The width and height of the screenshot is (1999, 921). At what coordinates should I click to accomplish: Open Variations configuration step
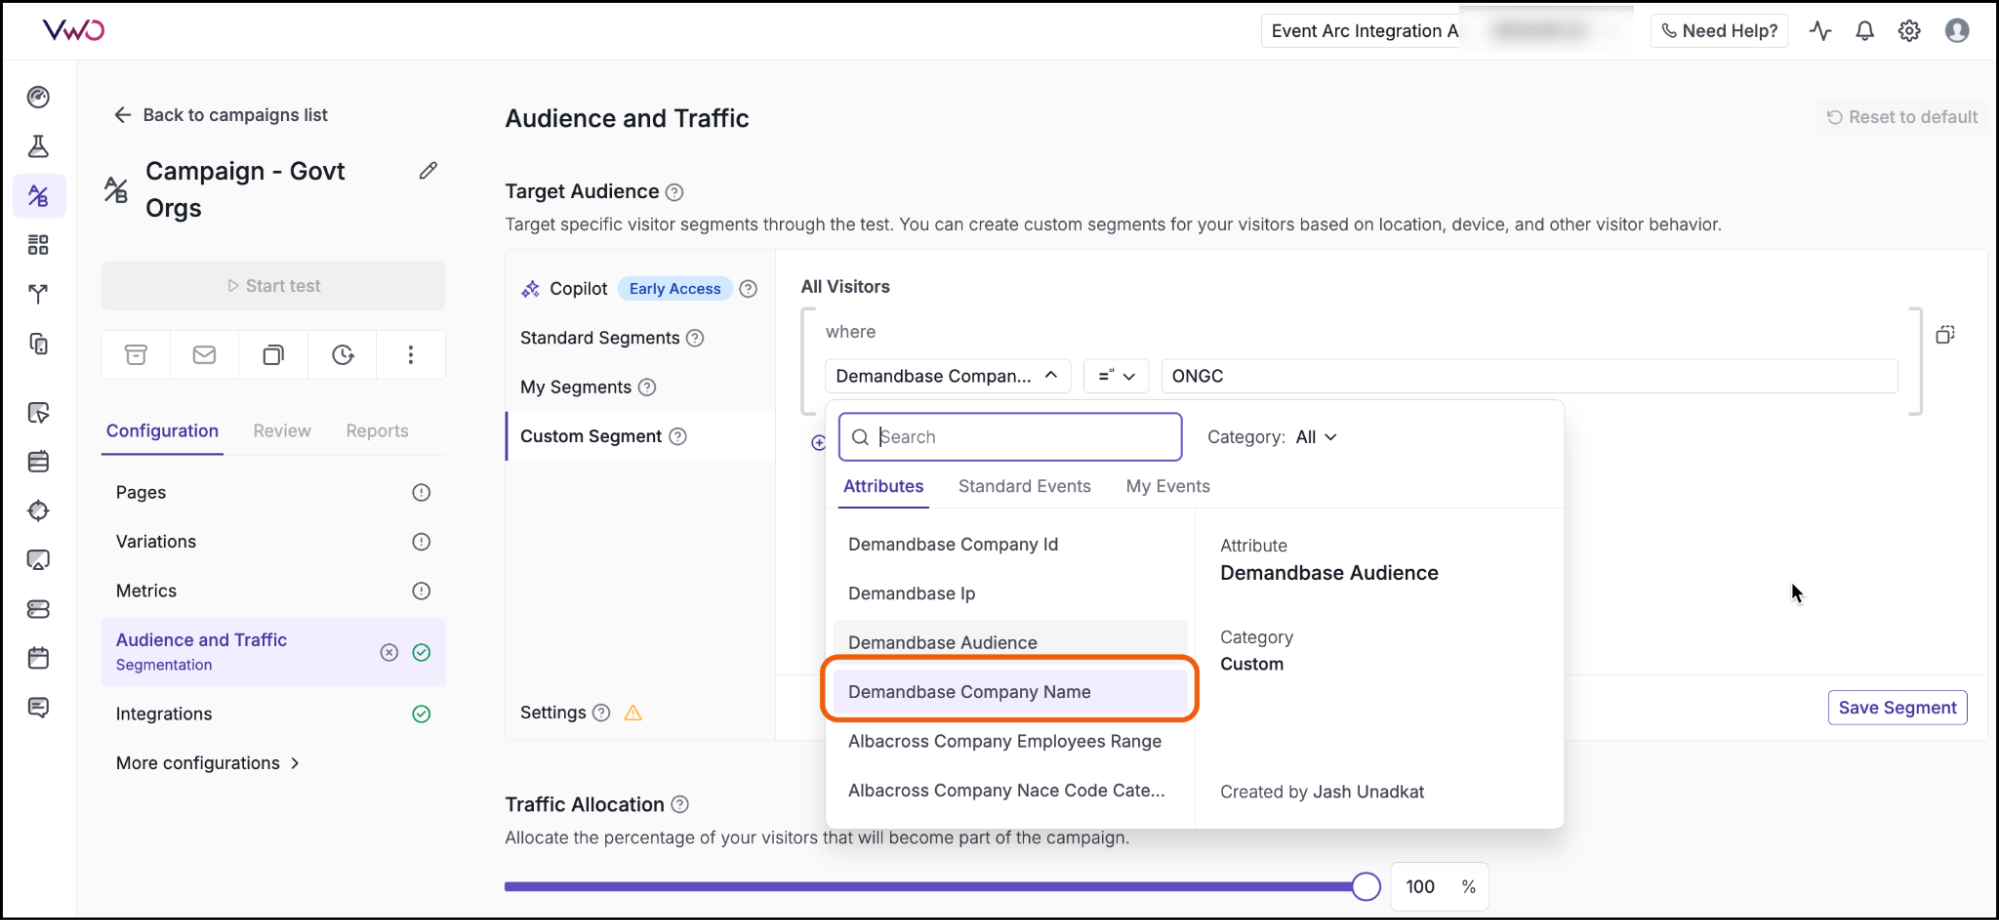273,541
